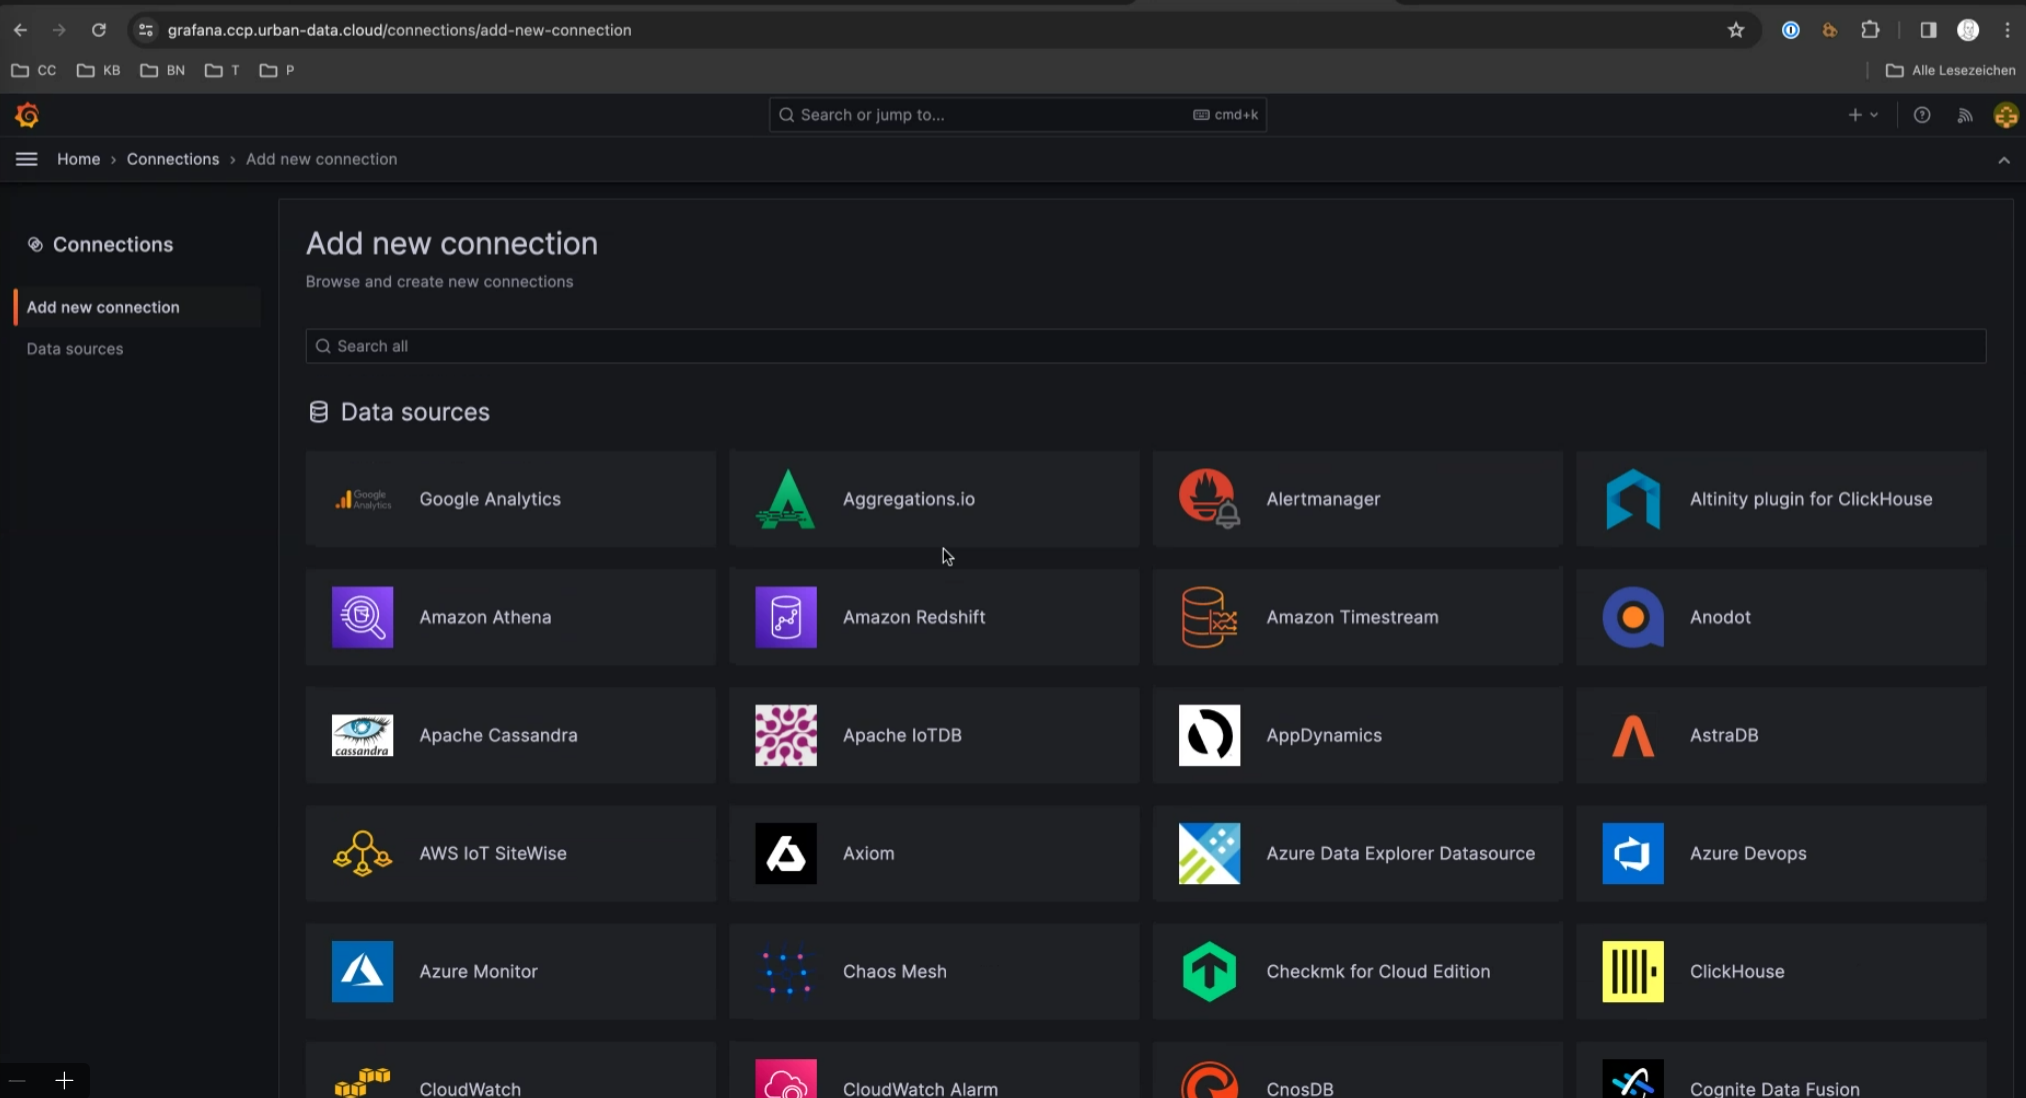Open the KB bookmarks folder
The height and width of the screenshot is (1098, 2026).
(x=99, y=70)
